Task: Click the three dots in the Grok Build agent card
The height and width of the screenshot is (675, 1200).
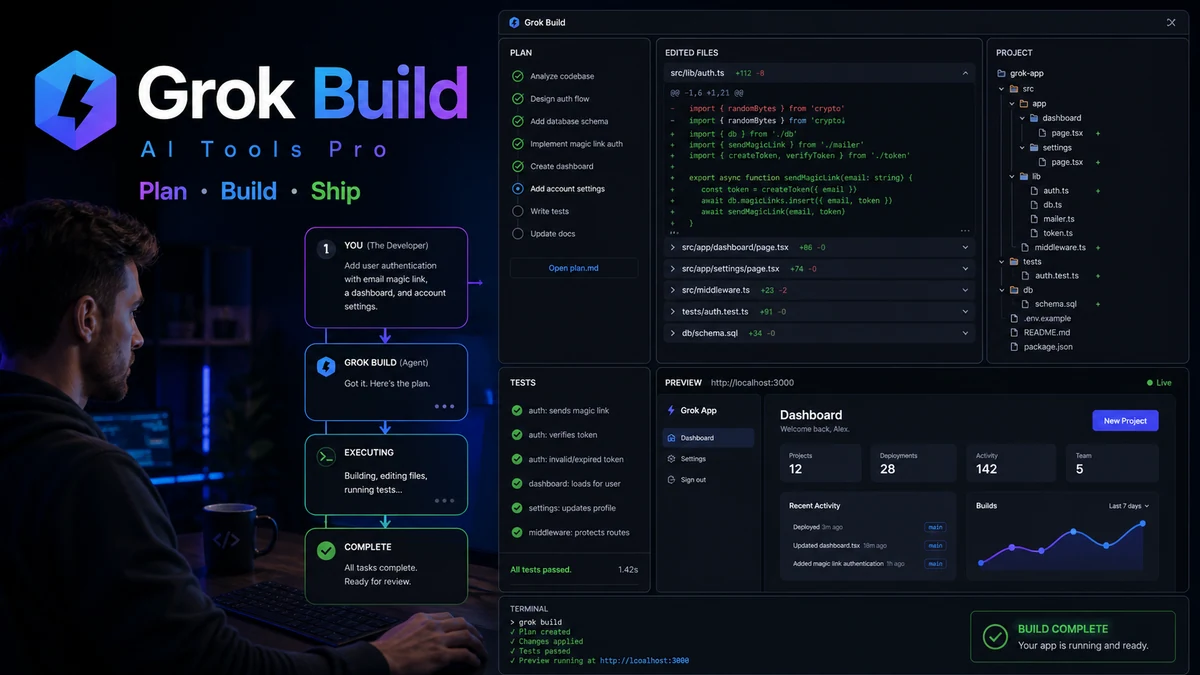Action: (444, 407)
